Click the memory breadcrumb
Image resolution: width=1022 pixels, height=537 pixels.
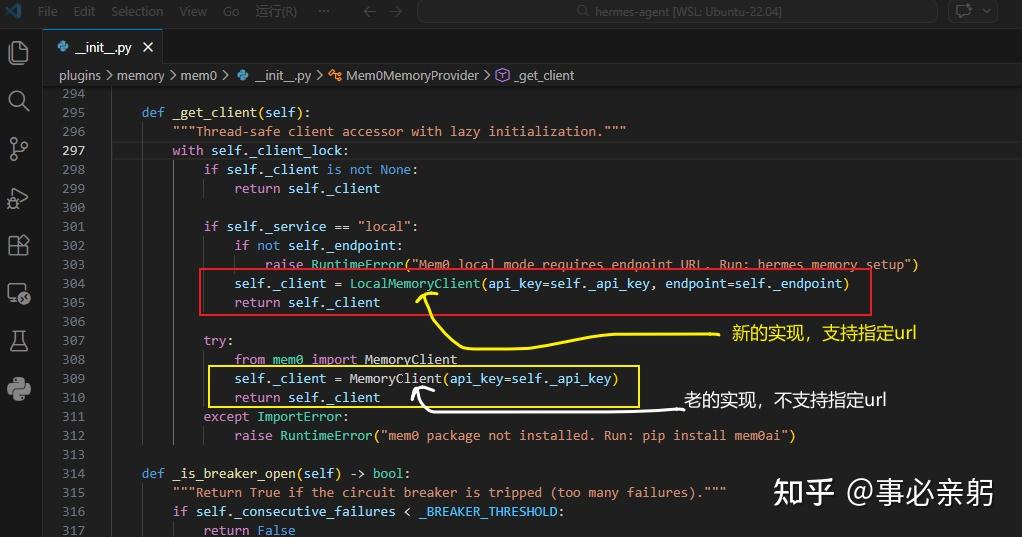pyautogui.click(x=140, y=76)
